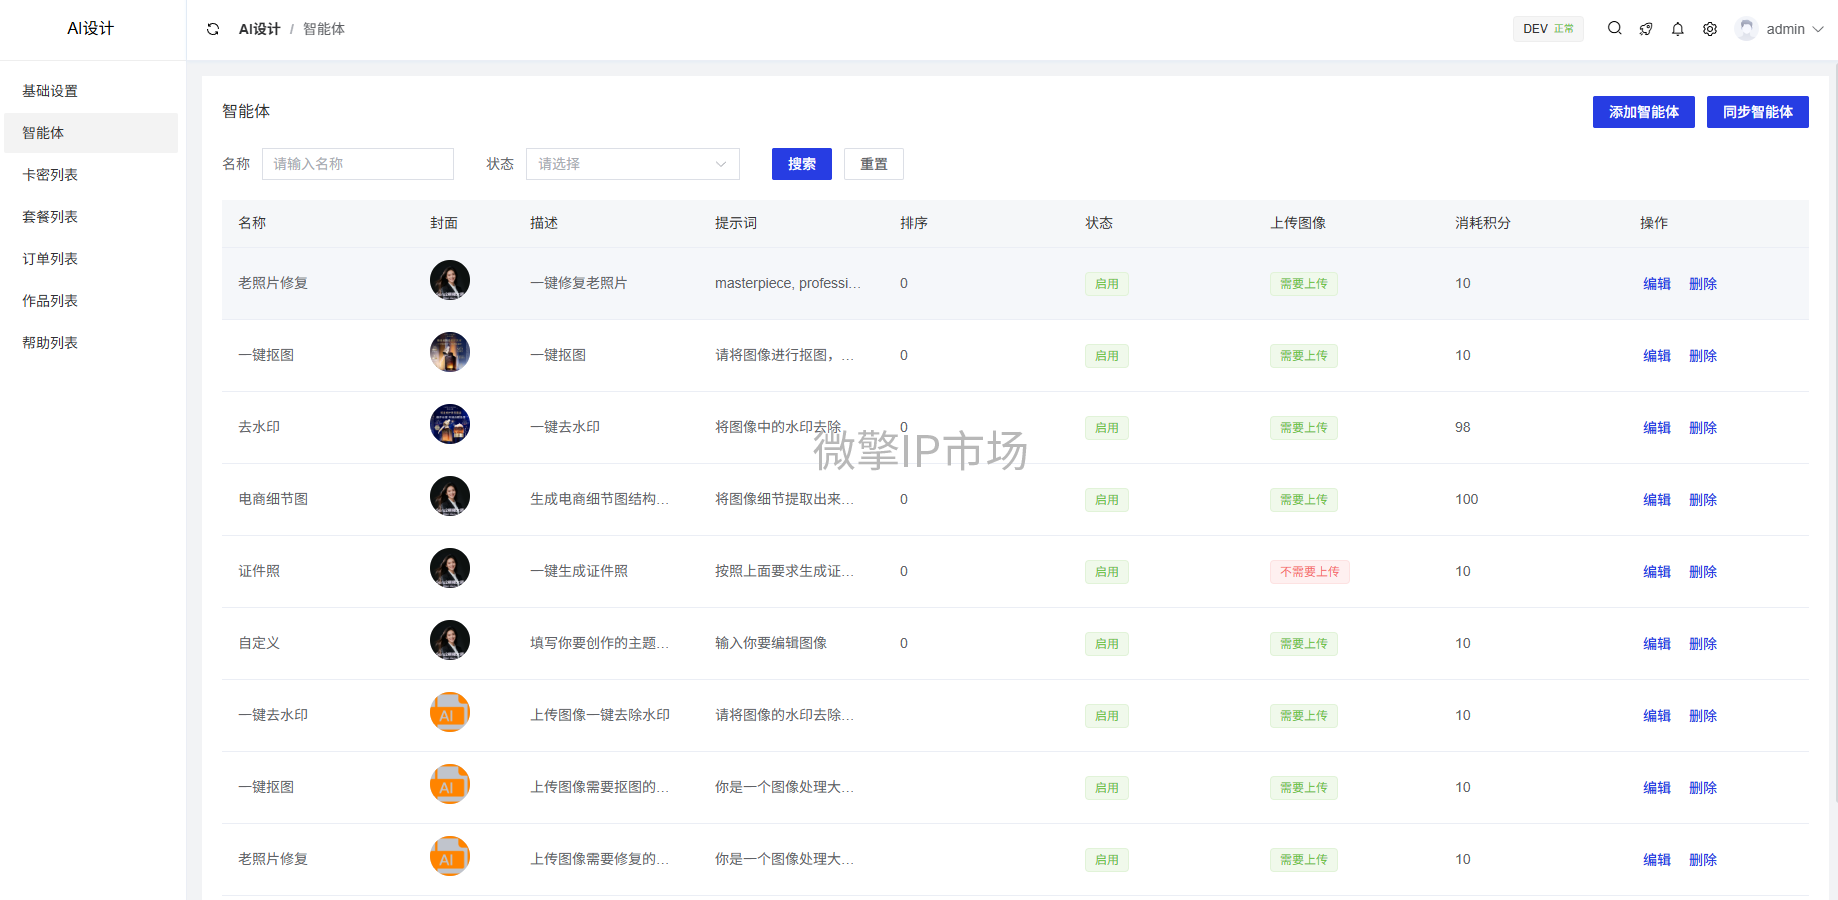Open notifications via the bell icon
Image resolution: width=1838 pixels, height=900 pixels.
(x=1678, y=29)
